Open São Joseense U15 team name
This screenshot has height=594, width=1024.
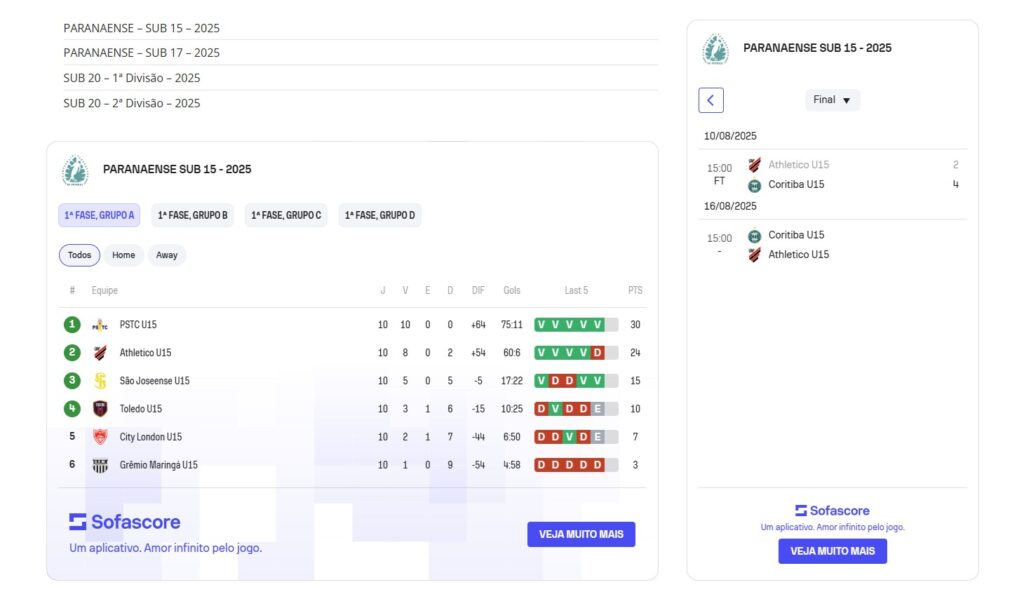pos(154,381)
